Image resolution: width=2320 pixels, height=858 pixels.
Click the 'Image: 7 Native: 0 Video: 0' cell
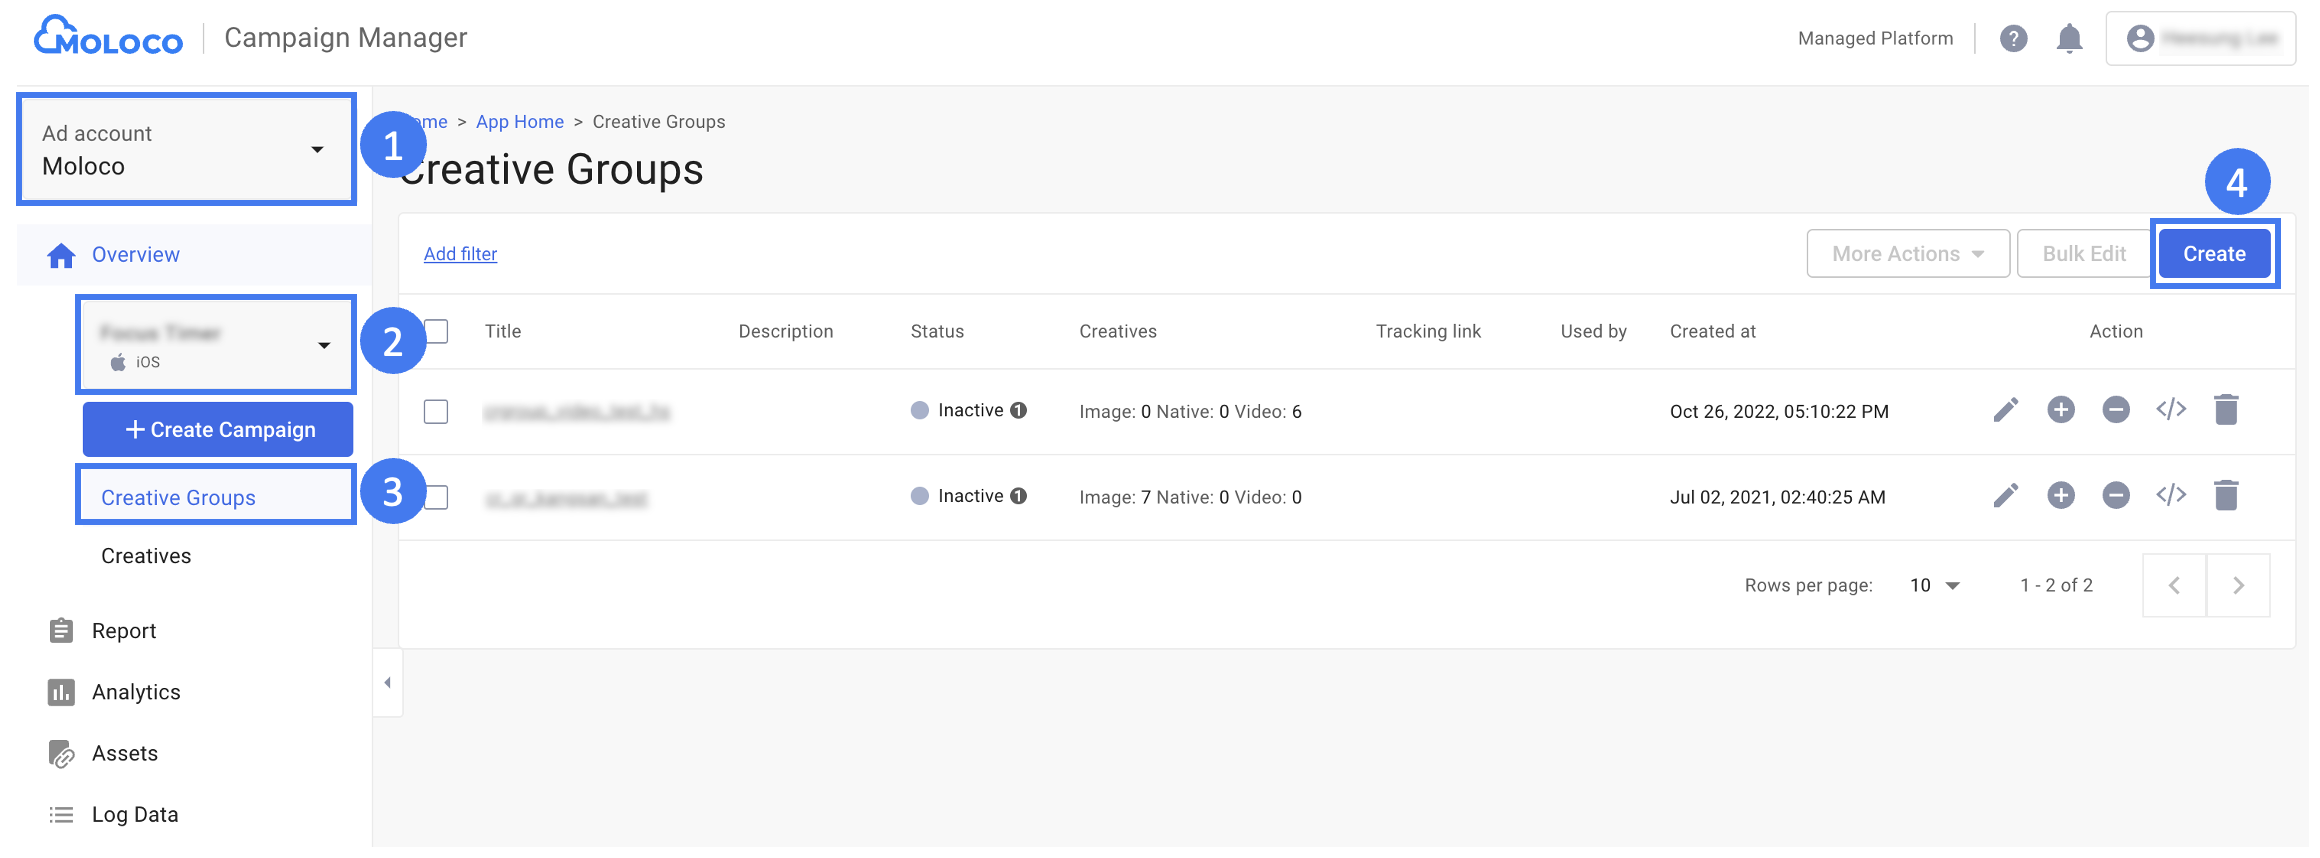1190,498
